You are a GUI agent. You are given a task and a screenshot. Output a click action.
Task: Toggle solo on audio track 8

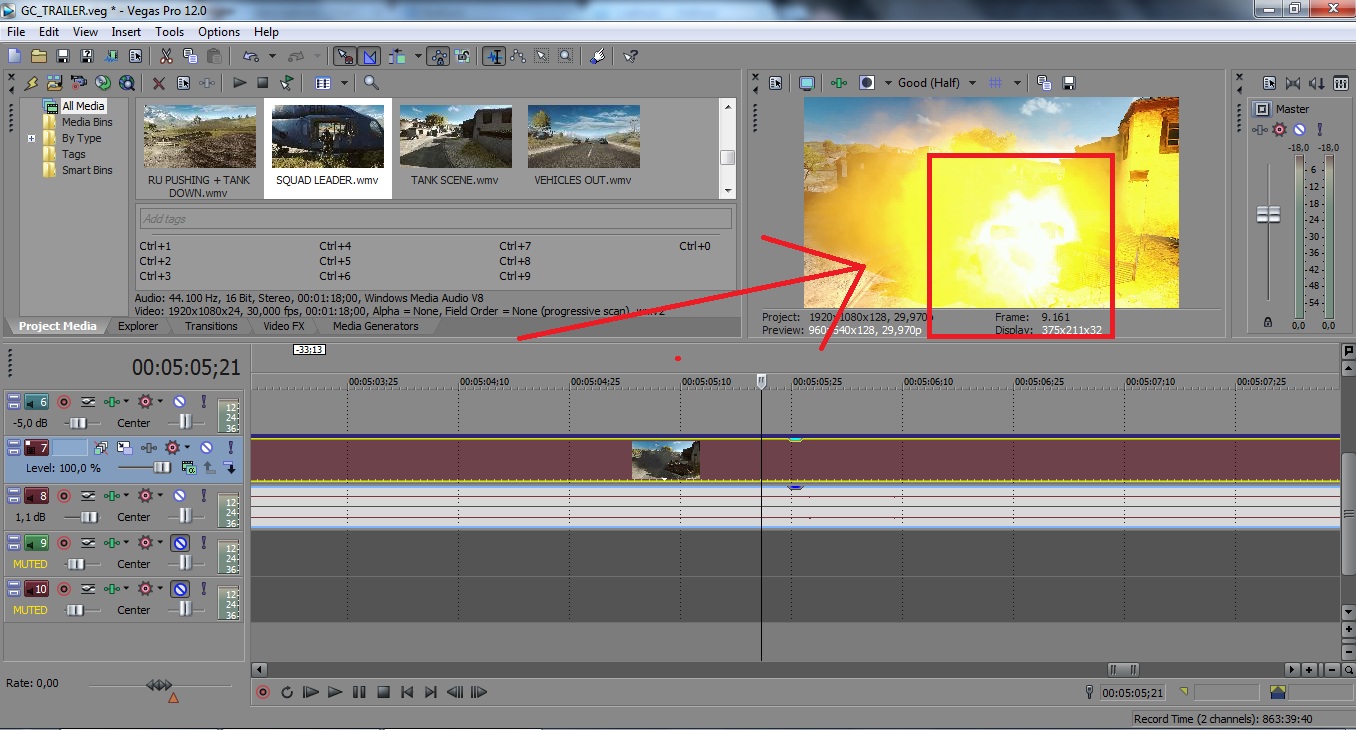click(204, 496)
